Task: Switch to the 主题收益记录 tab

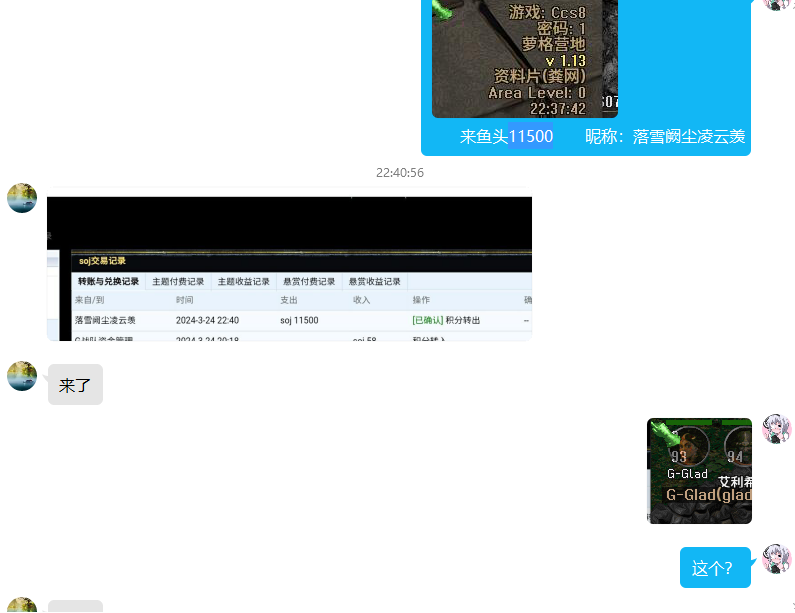Action: pos(244,282)
